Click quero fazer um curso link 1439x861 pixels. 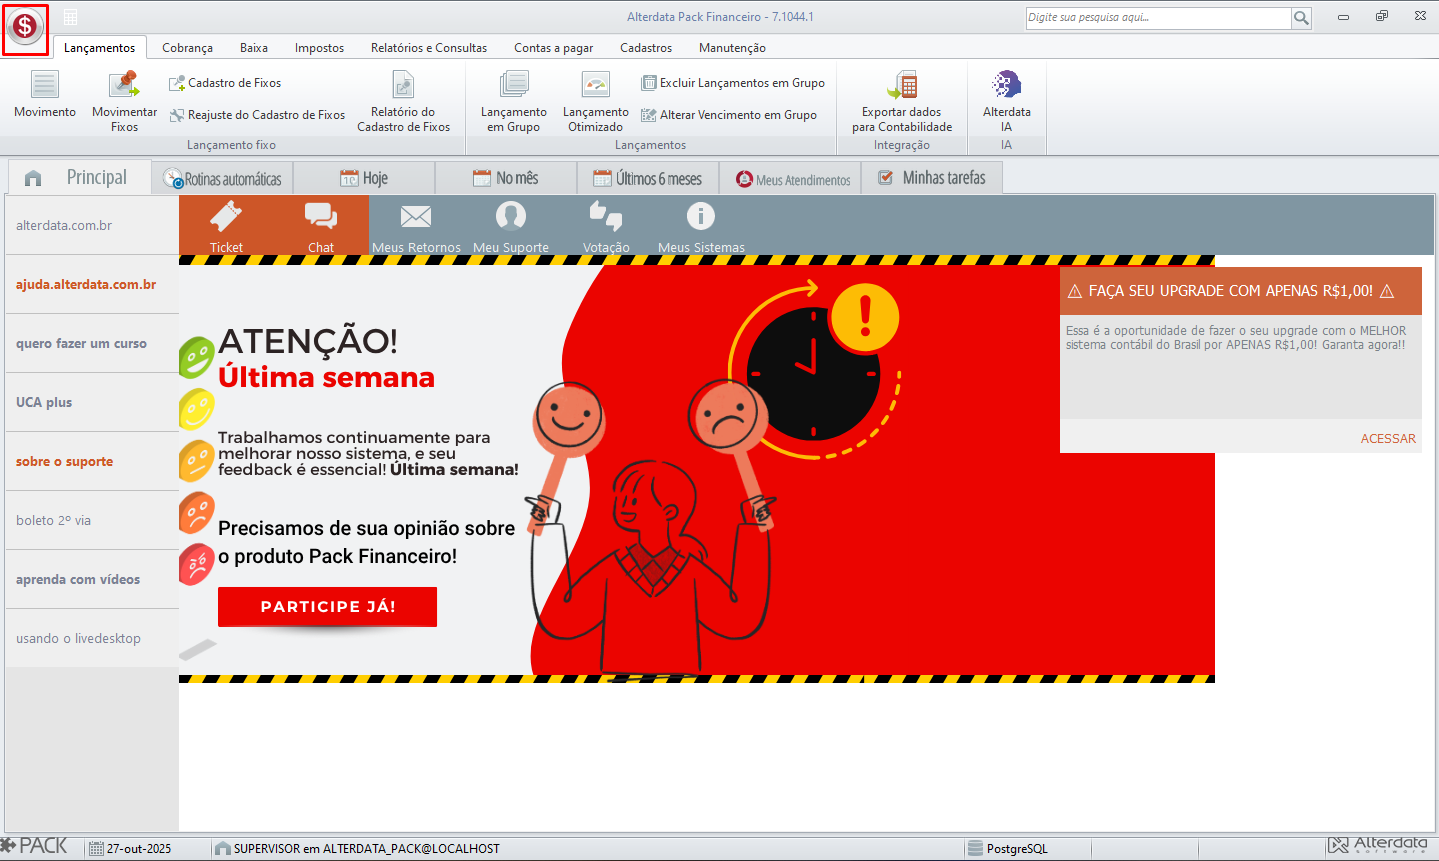pyautogui.click(x=92, y=344)
